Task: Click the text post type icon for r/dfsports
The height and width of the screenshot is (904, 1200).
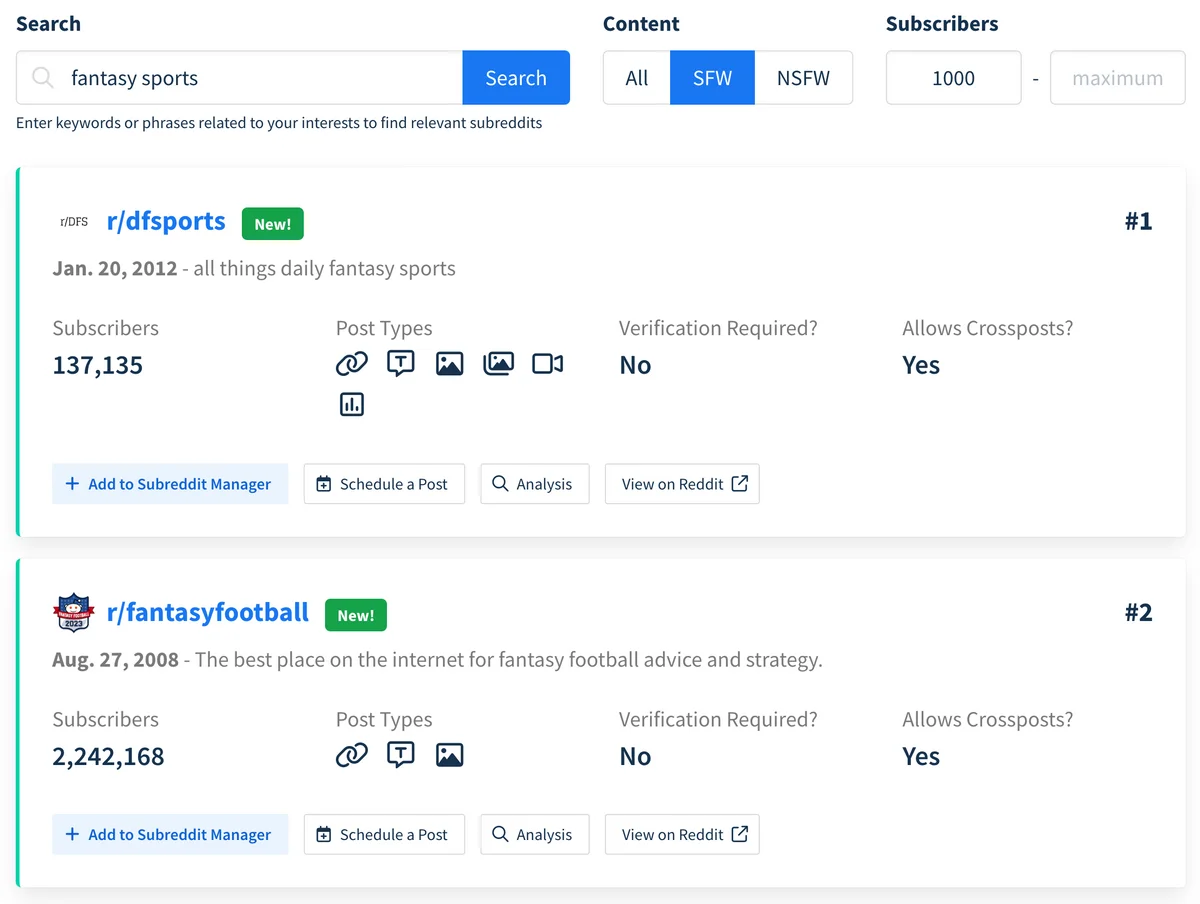Action: pos(400,363)
